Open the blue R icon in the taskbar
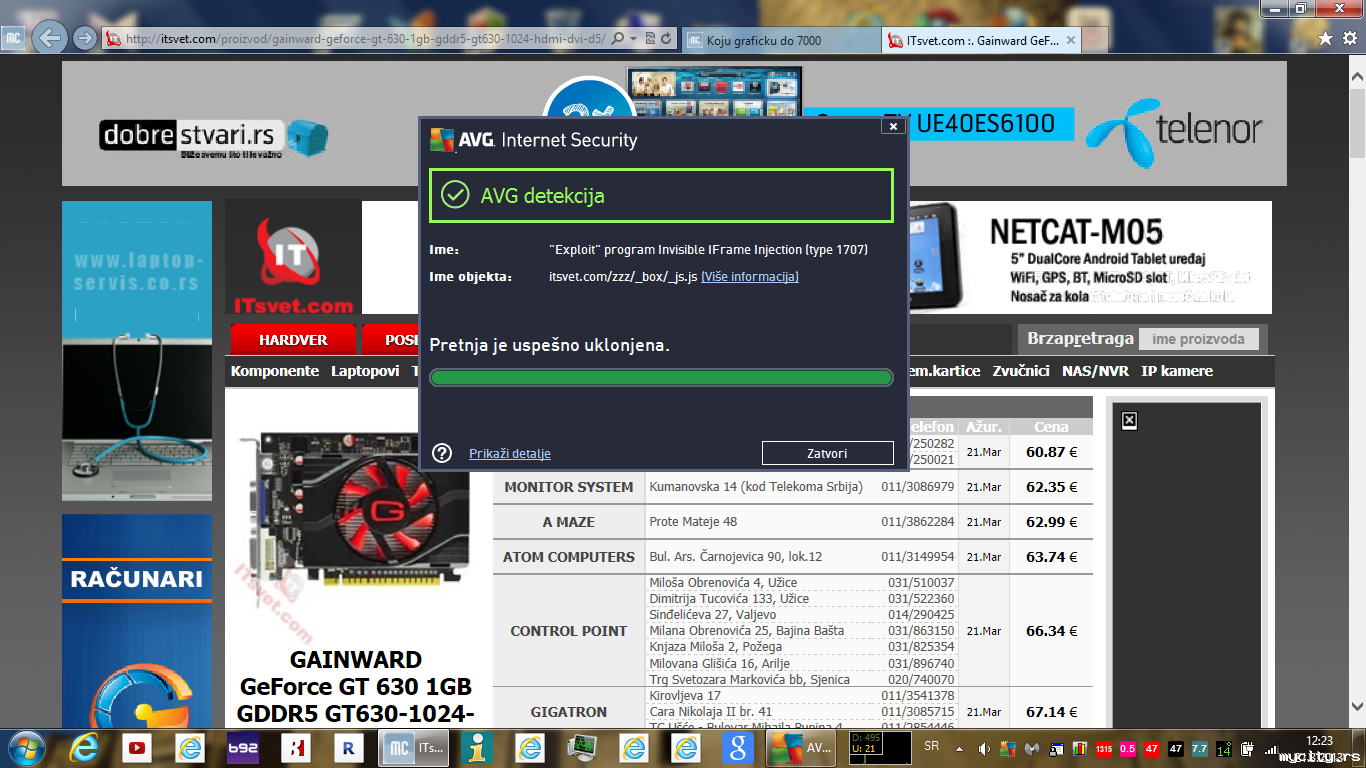Screen dimensions: 1366x768 click(x=348, y=747)
